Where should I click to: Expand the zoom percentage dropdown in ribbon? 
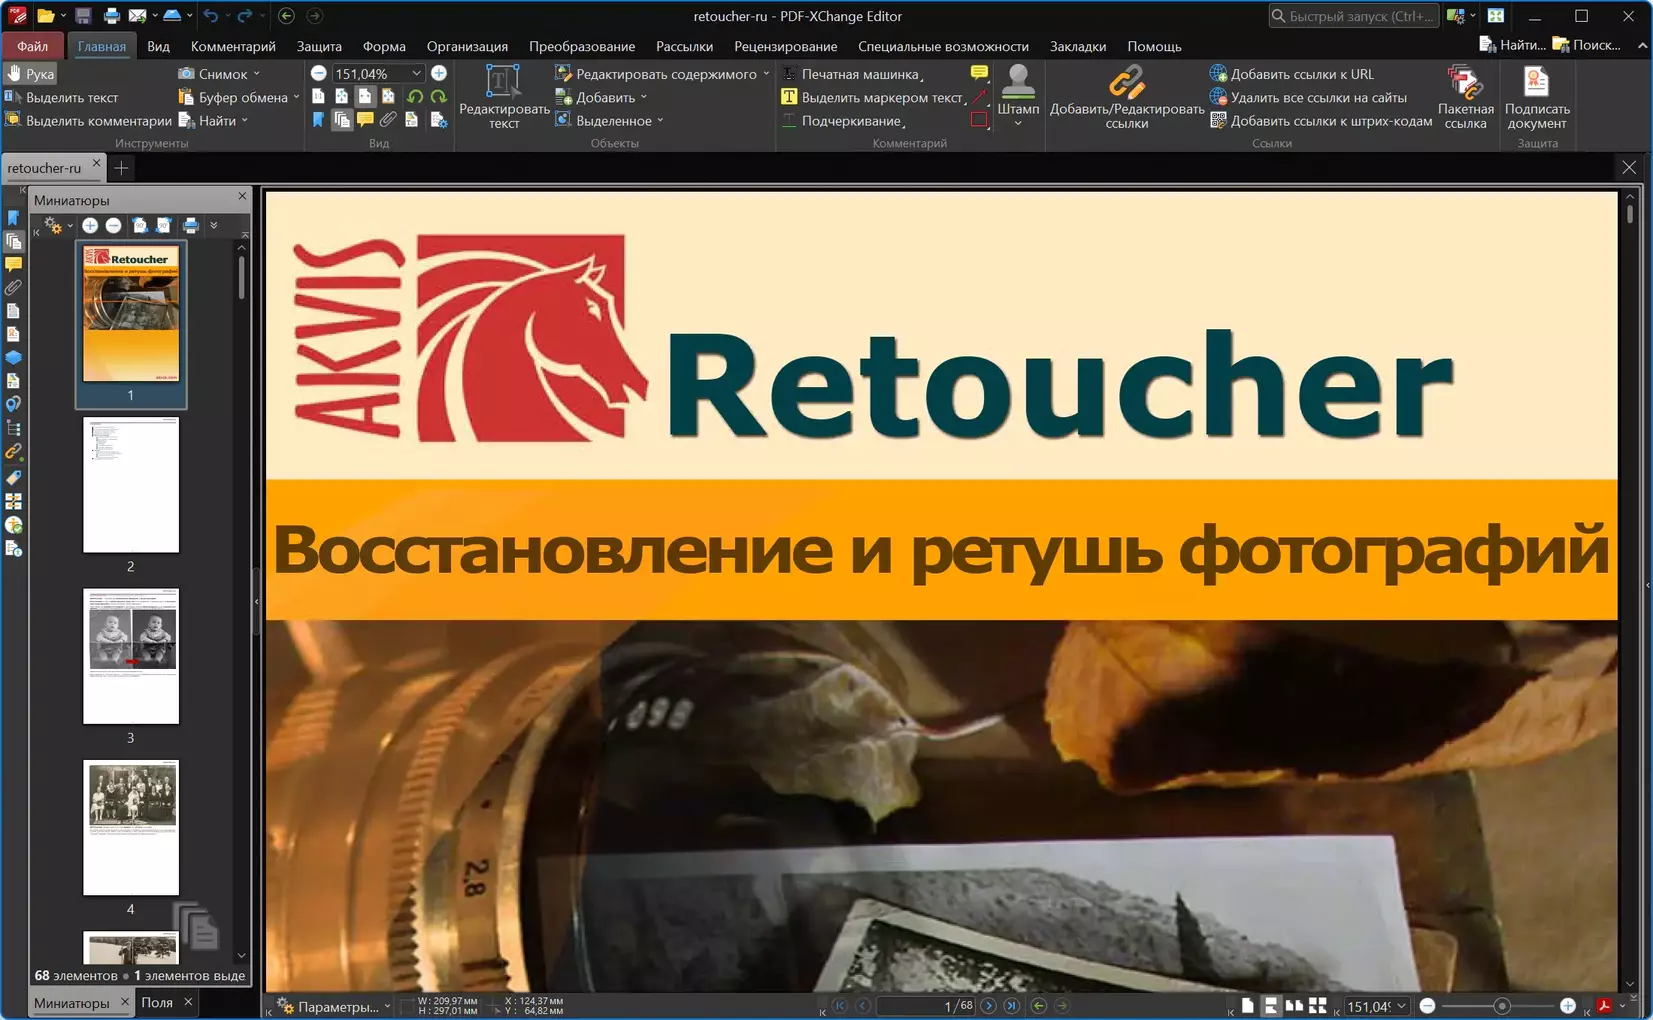416,74
